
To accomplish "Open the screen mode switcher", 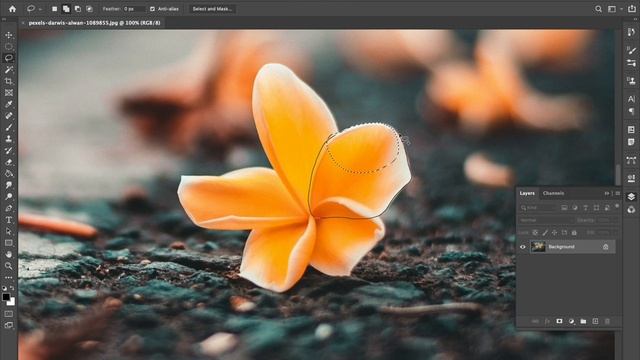I will tap(9, 325).
